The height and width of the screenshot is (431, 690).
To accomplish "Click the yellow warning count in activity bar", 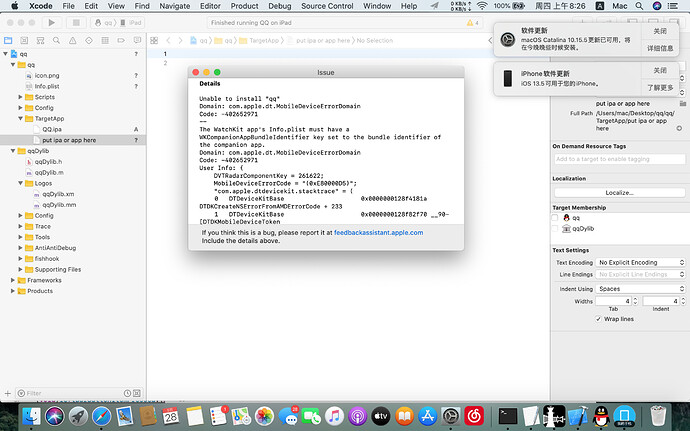I will [x=473, y=22].
